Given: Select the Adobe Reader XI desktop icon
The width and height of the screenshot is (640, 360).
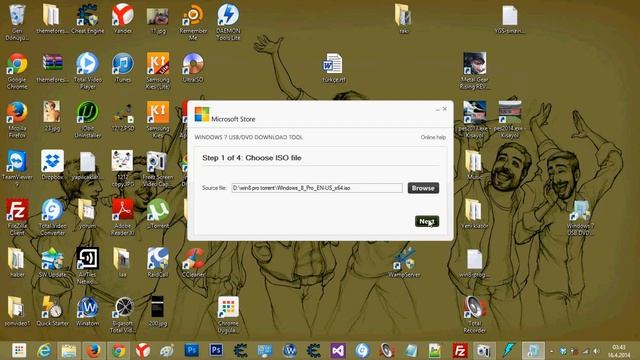Looking at the screenshot, I should (x=122, y=217).
